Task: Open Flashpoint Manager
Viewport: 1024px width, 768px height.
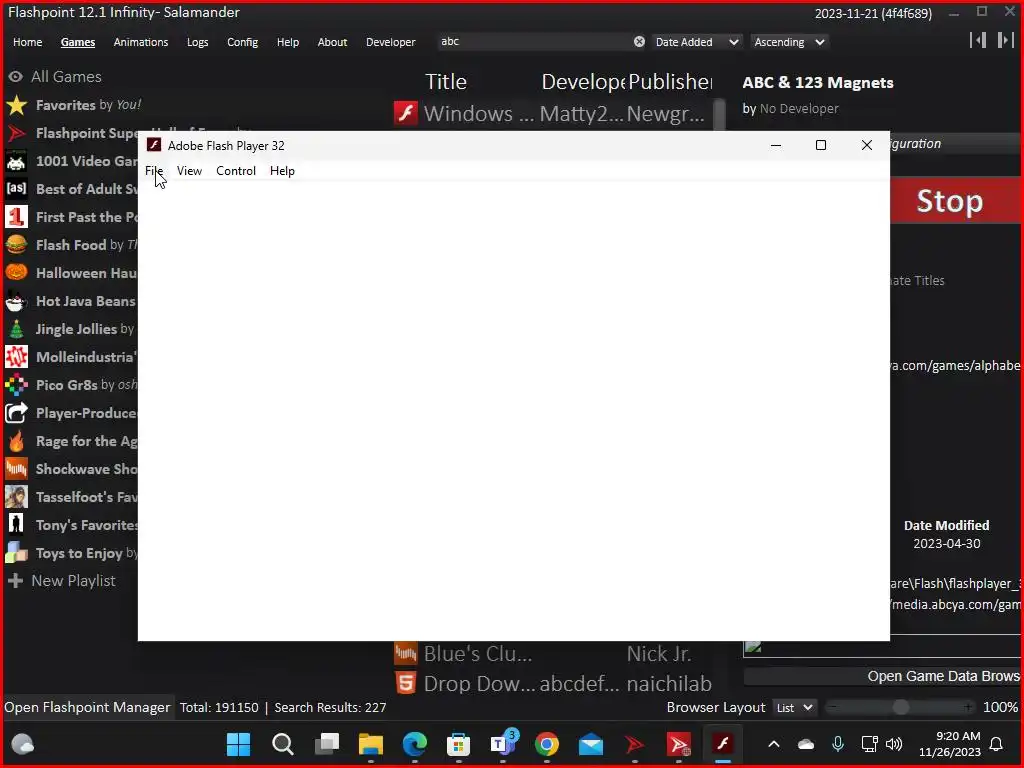Action: click(x=87, y=707)
